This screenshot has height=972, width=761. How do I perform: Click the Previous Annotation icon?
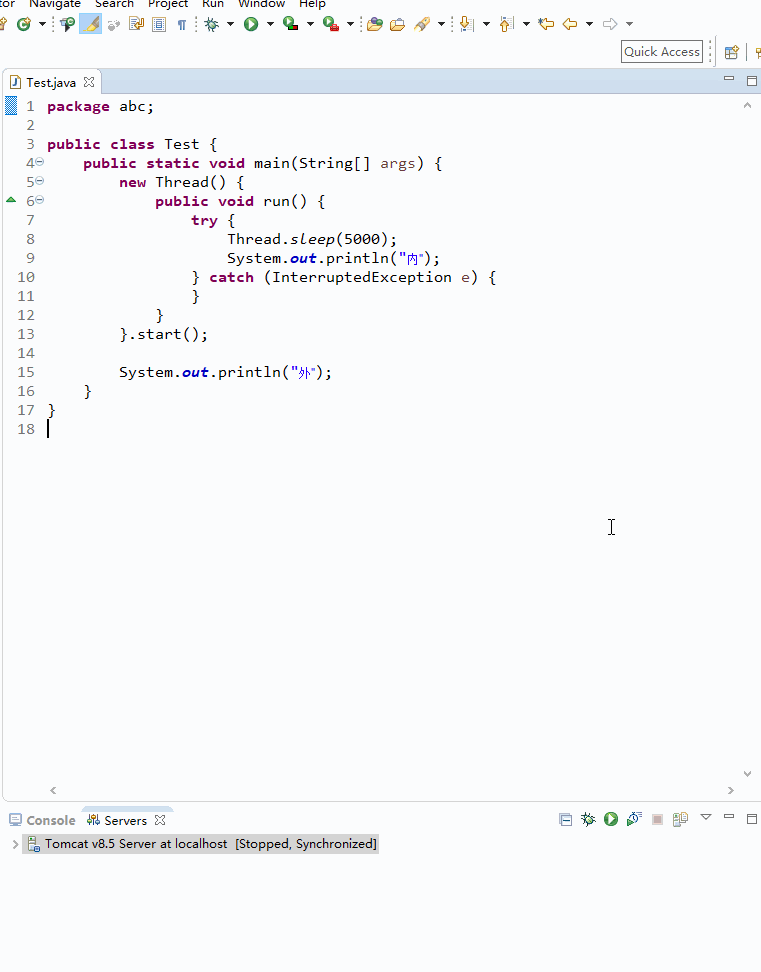[507, 24]
